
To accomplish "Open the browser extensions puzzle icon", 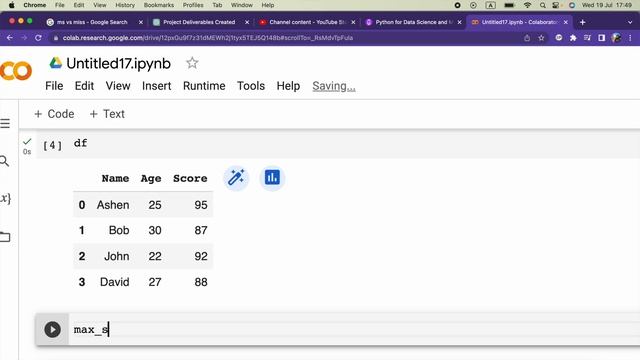I will [573, 38].
